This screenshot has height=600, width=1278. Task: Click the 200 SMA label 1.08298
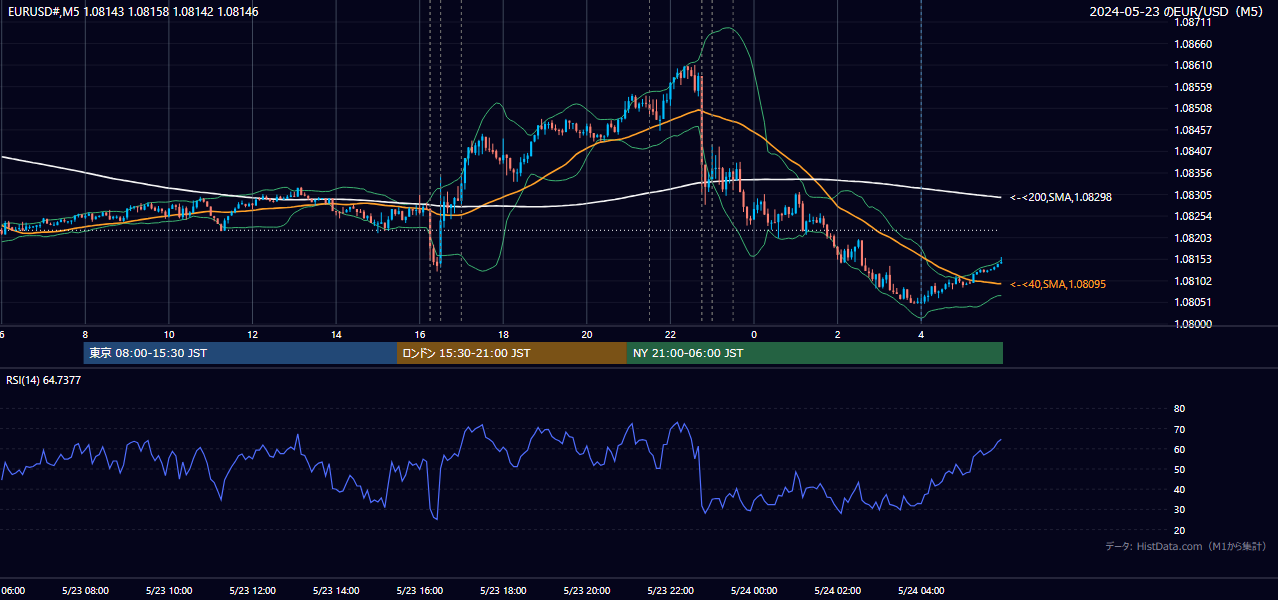click(x=1061, y=198)
